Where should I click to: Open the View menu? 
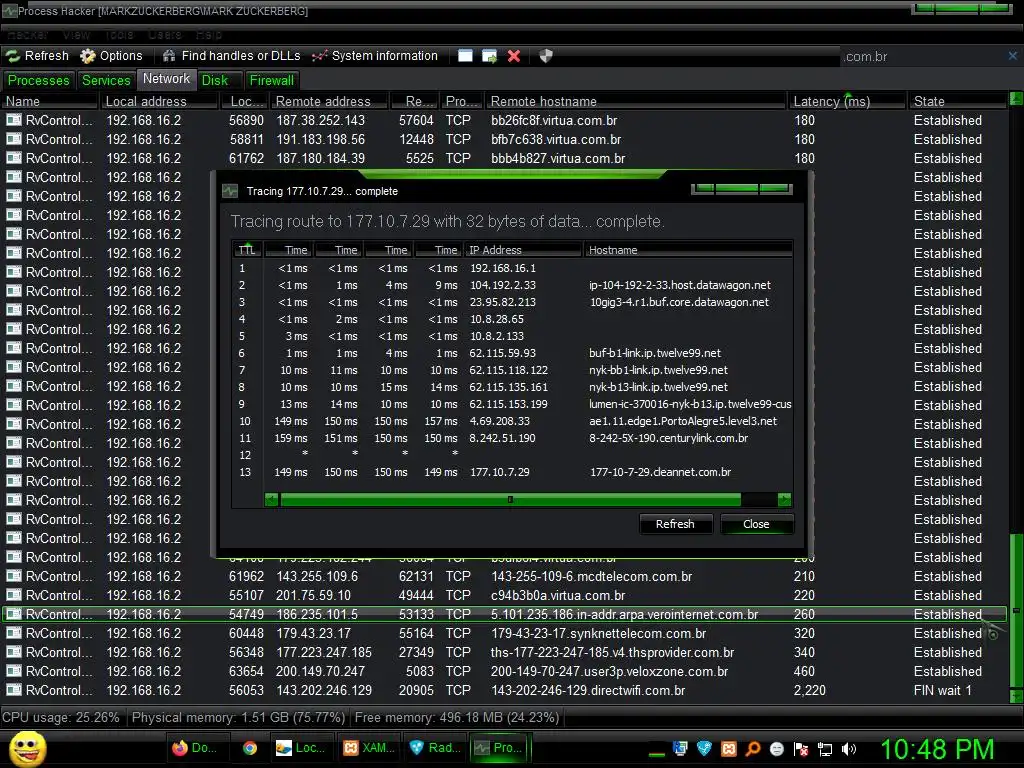click(x=76, y=35)
